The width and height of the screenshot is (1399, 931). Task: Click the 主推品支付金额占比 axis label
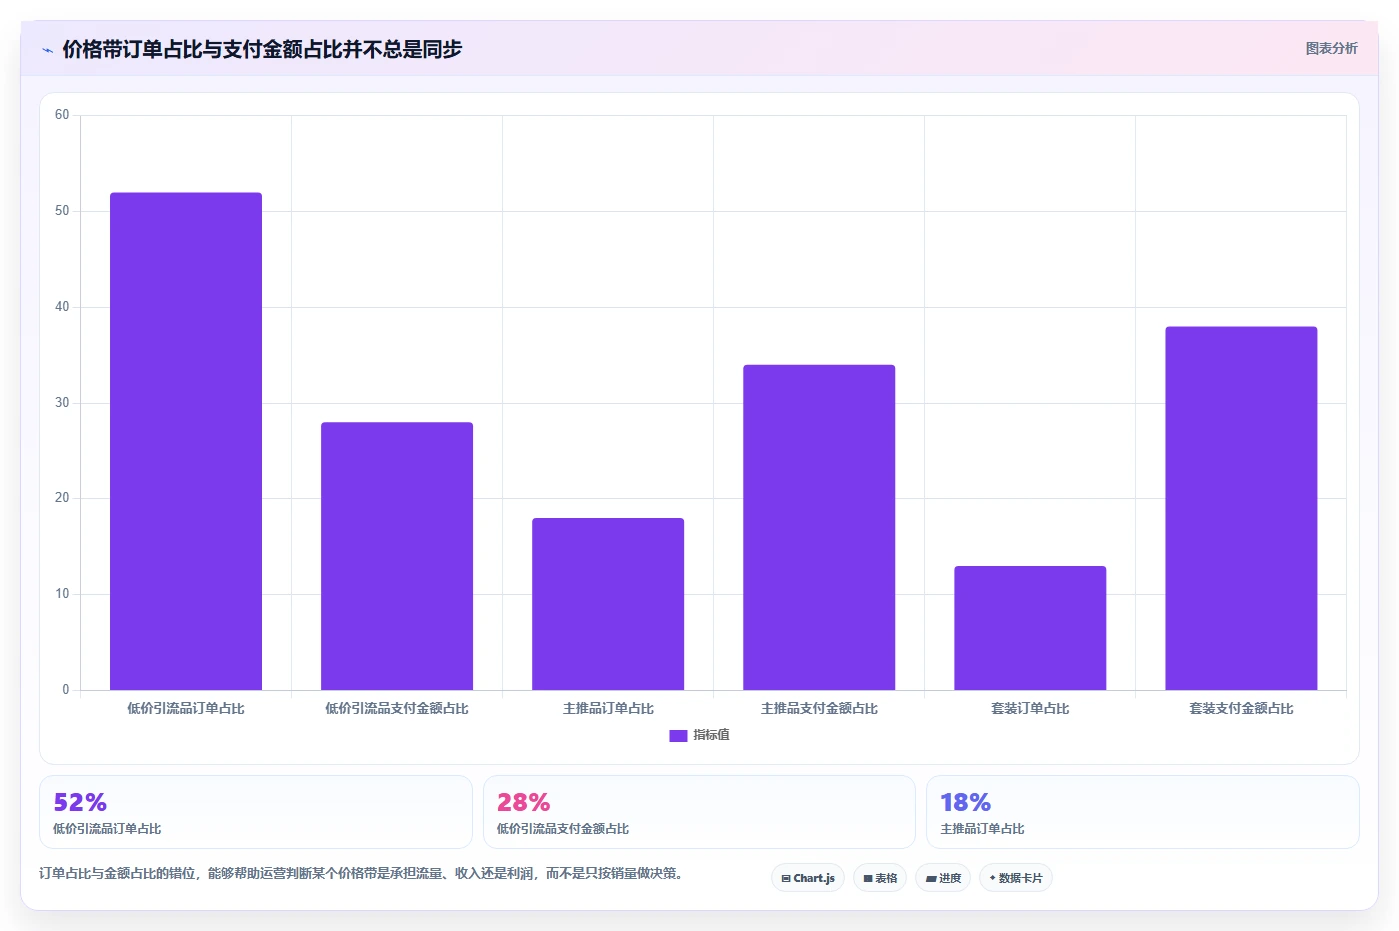point(819,708)
